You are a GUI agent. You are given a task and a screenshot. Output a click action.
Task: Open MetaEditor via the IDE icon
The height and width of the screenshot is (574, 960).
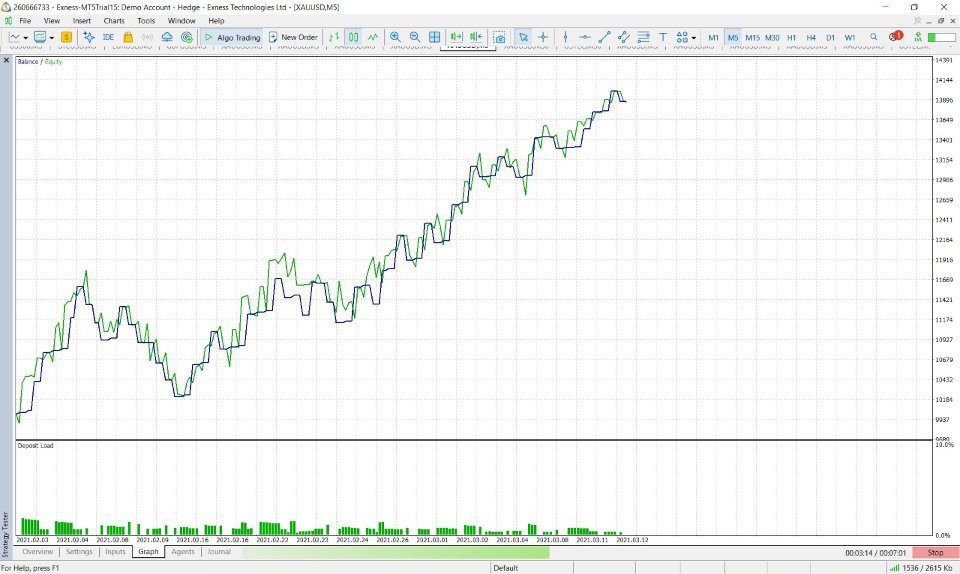(108, 37)
